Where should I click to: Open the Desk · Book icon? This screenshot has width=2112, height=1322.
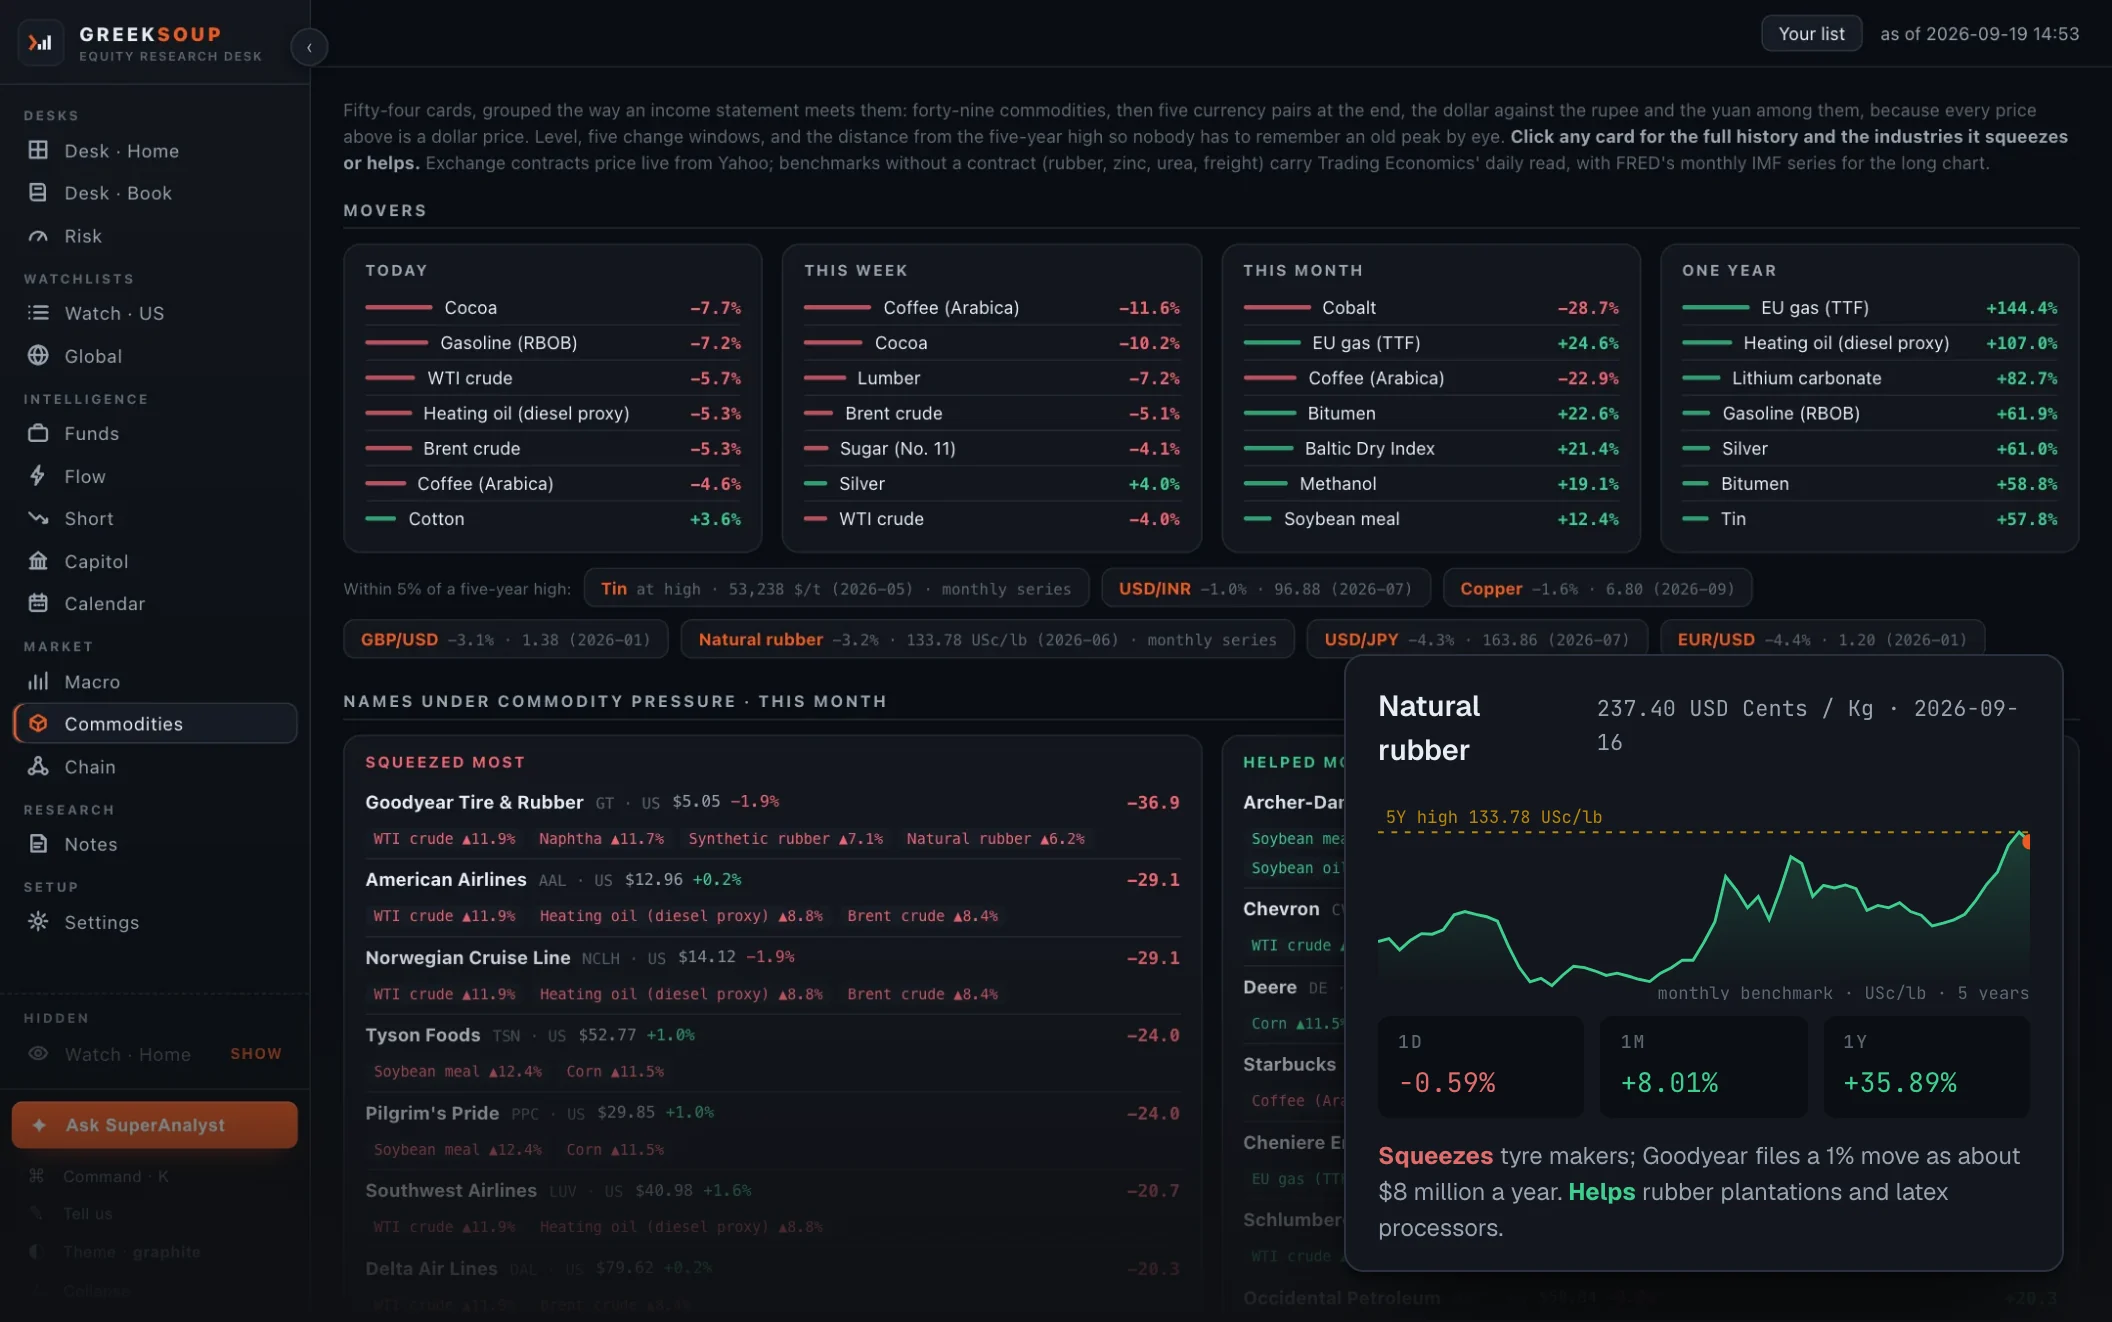[x=38, y=192]
